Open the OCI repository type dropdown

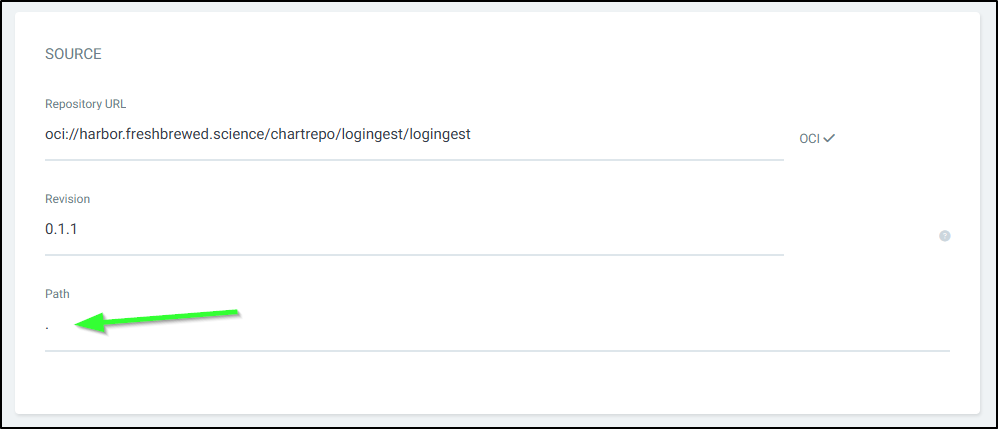816,138
